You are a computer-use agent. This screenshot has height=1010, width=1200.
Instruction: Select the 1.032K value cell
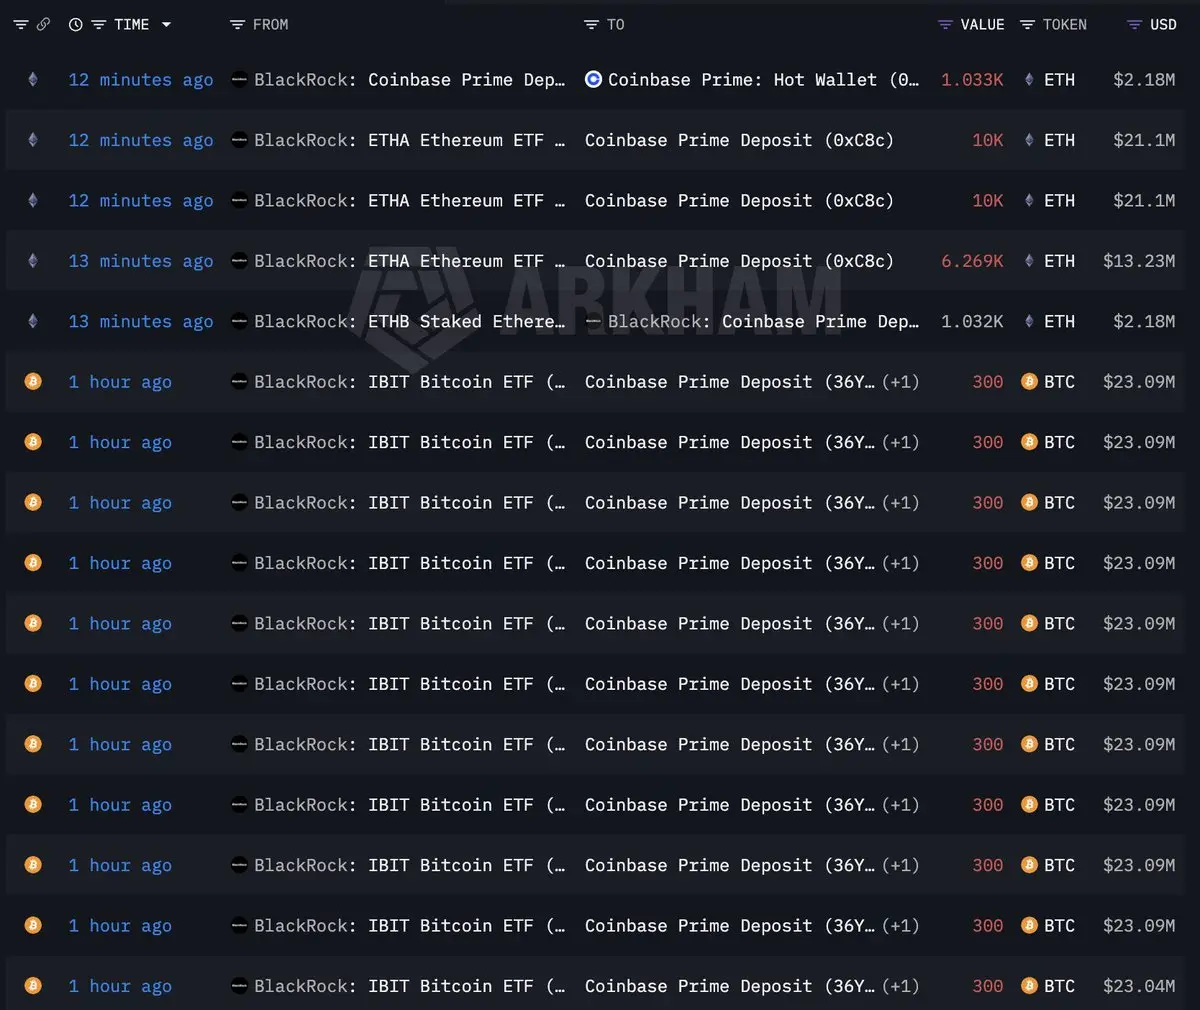(972, 321)
